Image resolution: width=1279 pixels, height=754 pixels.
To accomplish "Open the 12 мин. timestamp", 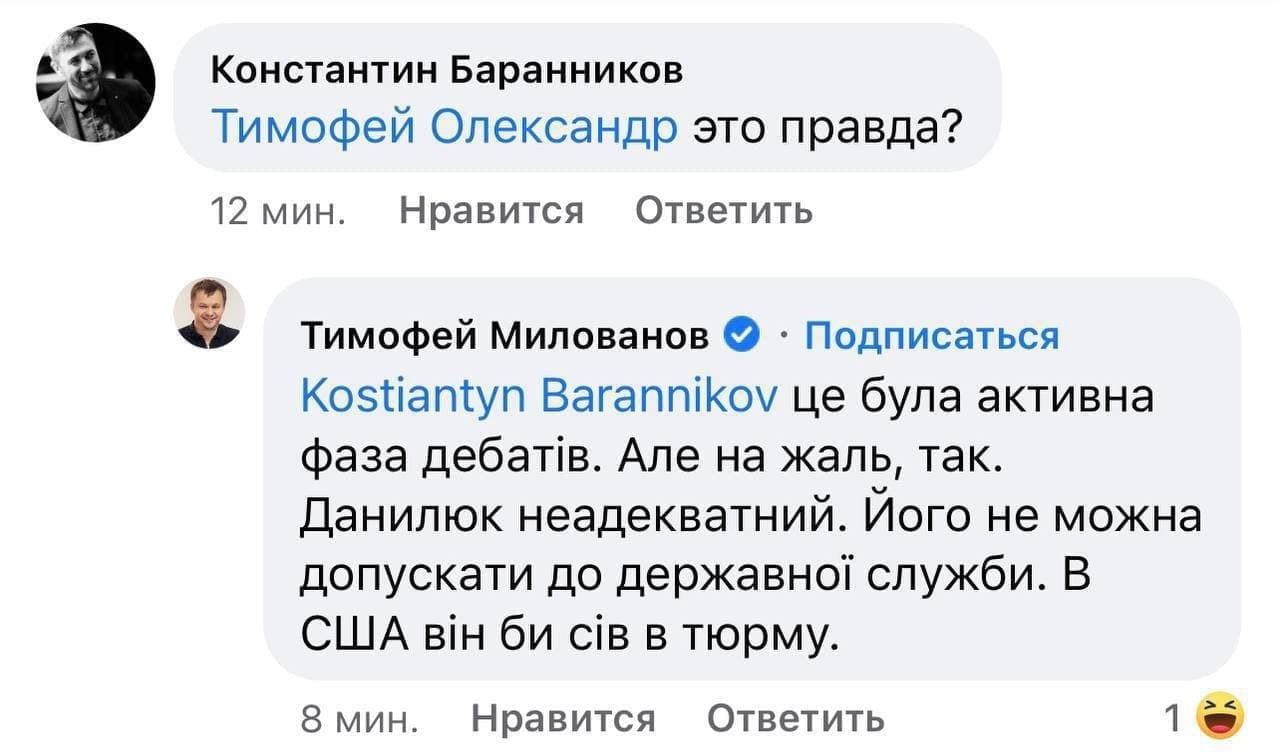I will (x=279, y=211).
